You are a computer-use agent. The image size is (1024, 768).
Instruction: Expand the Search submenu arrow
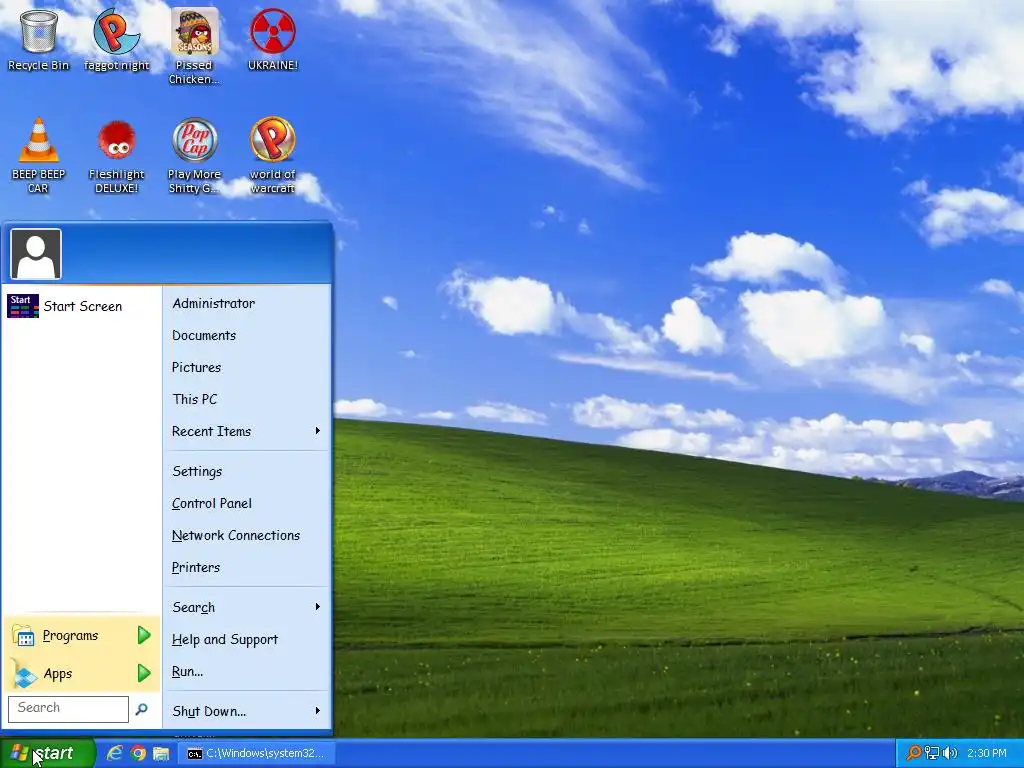coord(317,607)
